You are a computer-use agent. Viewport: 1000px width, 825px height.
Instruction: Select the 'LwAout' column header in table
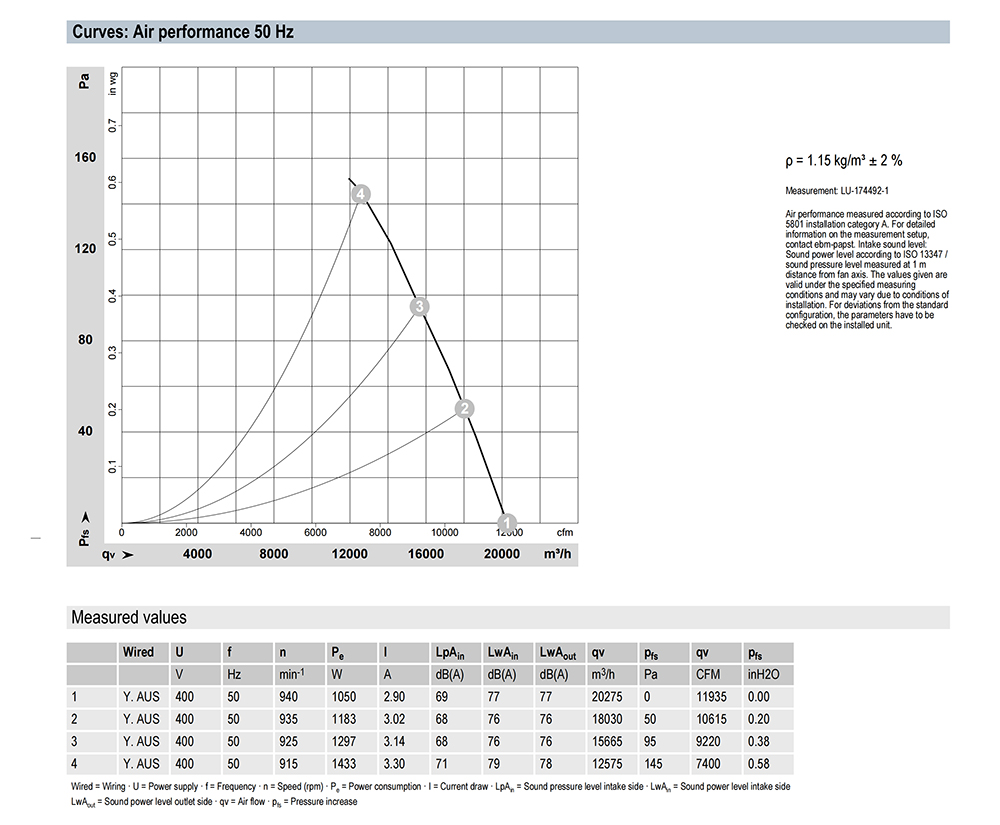point(559,652)
